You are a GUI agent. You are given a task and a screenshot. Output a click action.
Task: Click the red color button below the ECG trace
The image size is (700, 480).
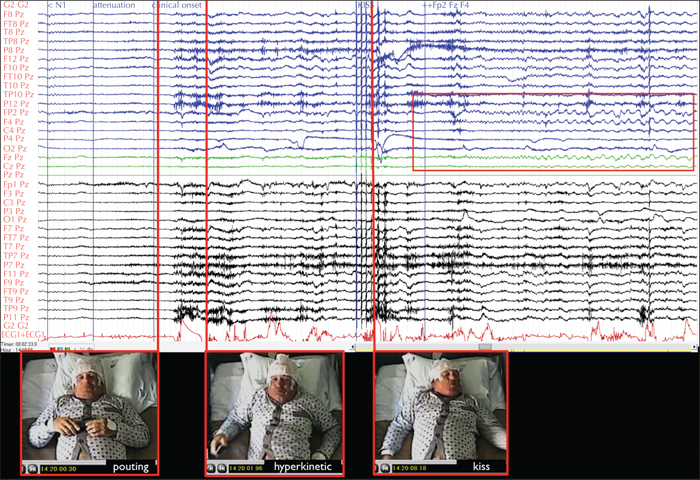53,349
